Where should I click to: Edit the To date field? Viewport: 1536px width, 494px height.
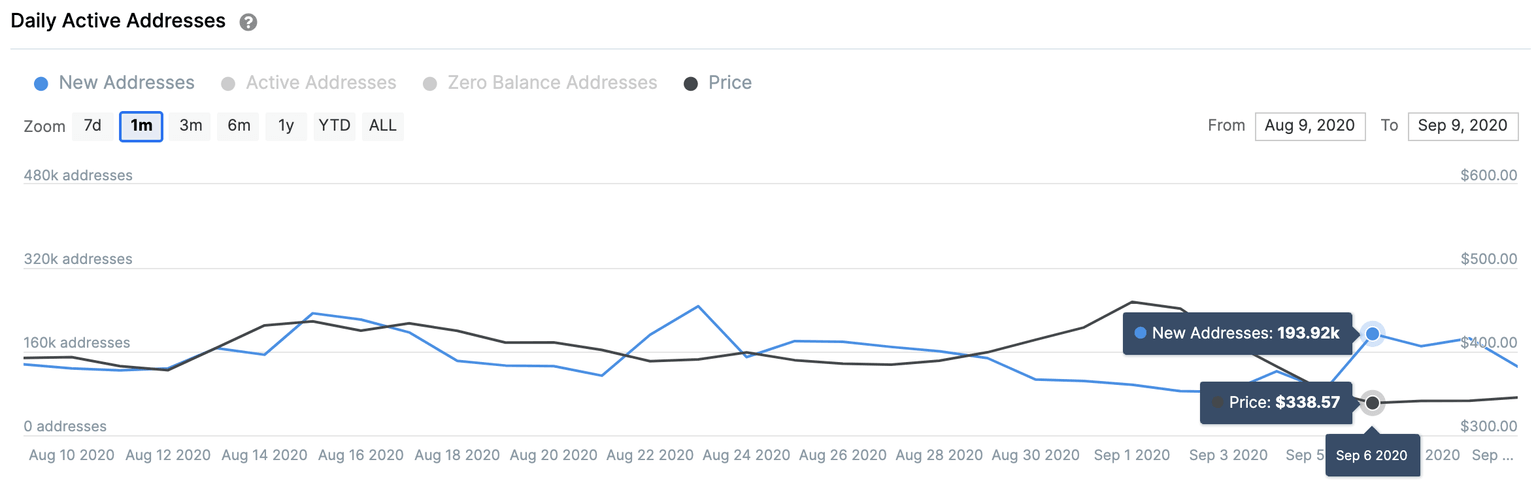coord(1462,126)
